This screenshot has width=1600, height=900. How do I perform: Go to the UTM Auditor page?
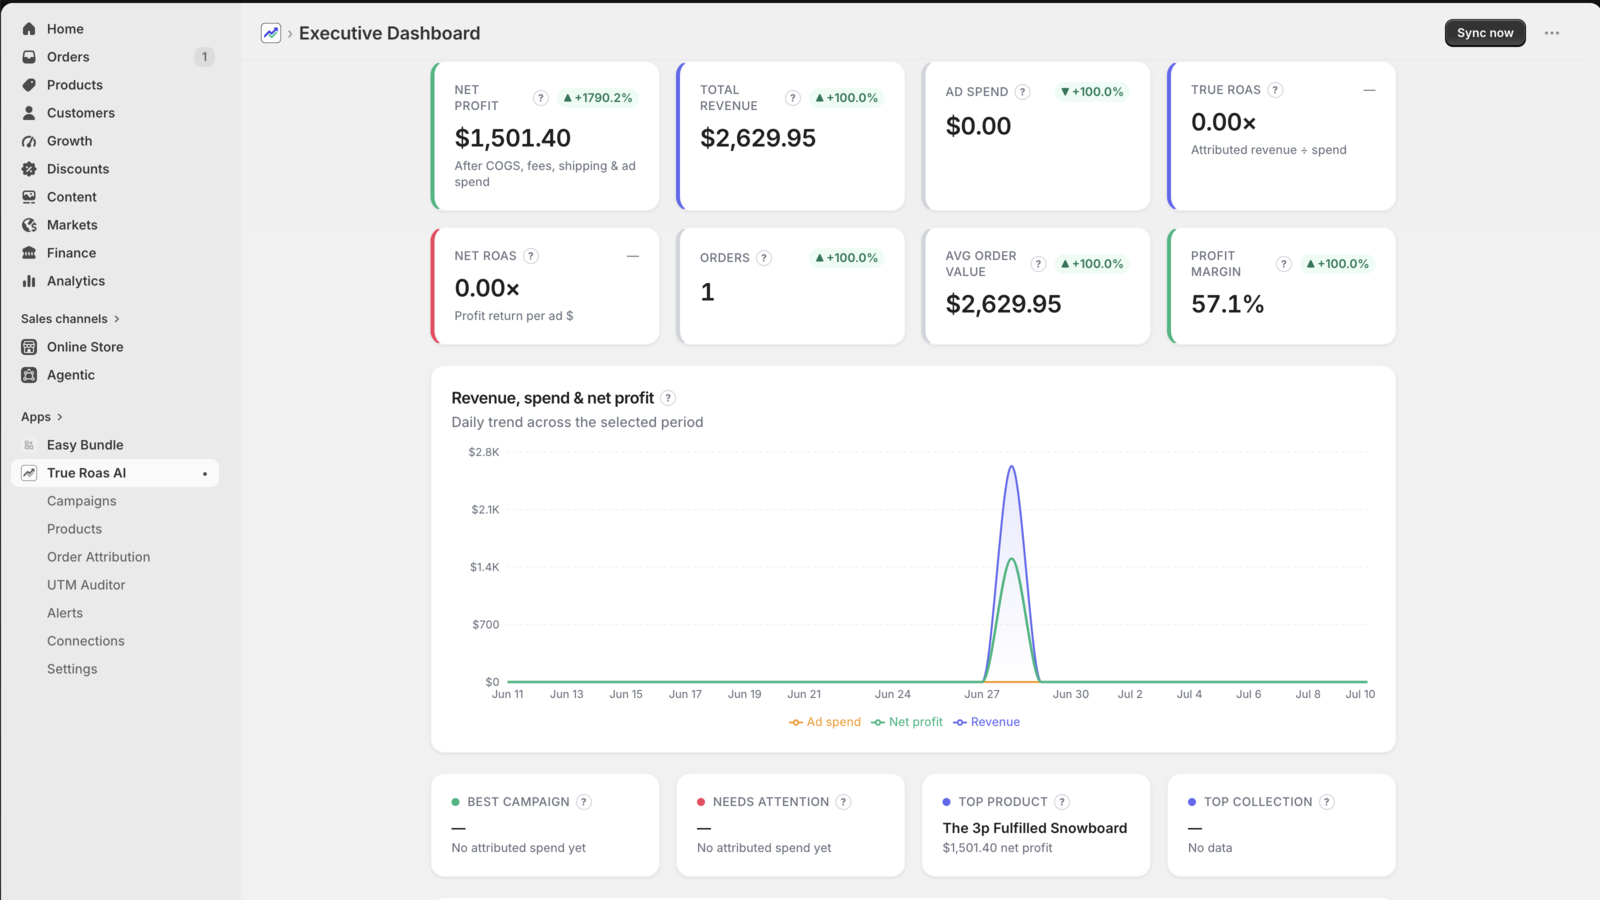tap(86, 585)
